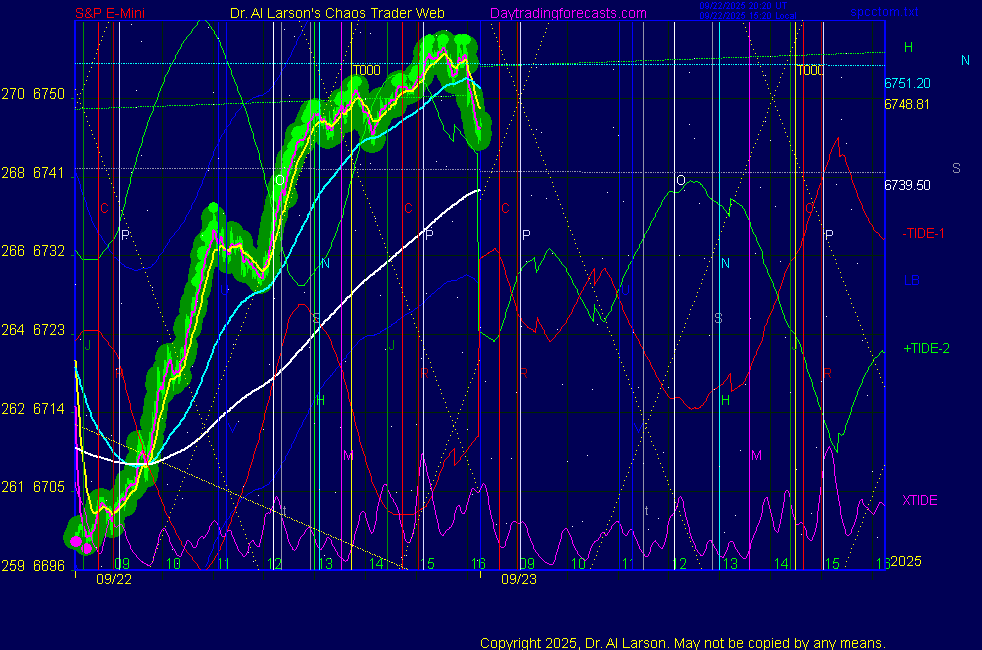Select the blue LB legend label
Screen dimensions: 982x650
point(911,280)
